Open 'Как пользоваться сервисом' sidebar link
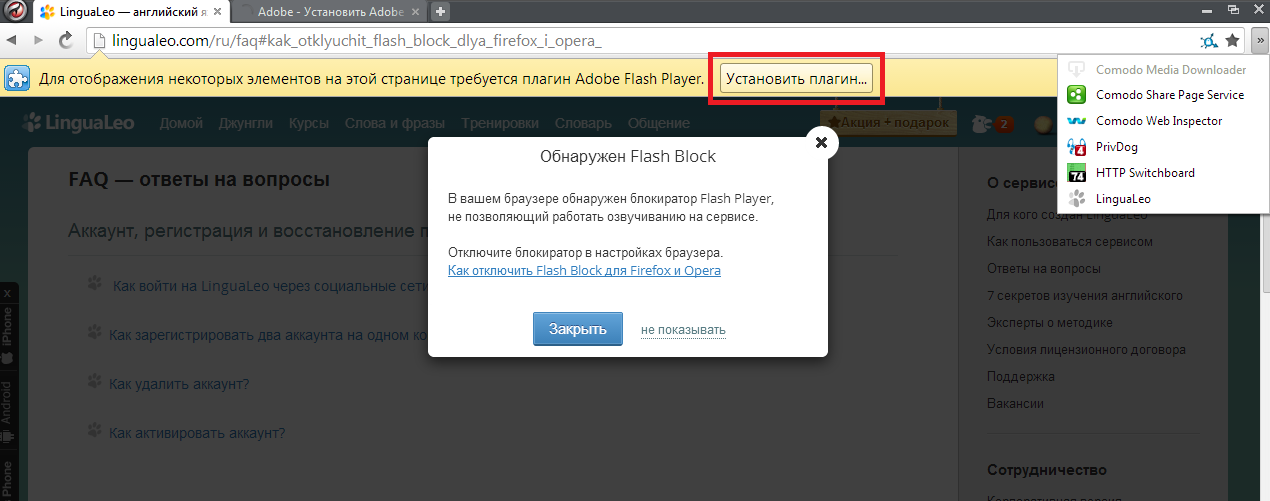This screenshot has height=501, width=1270. [1070, 241]
